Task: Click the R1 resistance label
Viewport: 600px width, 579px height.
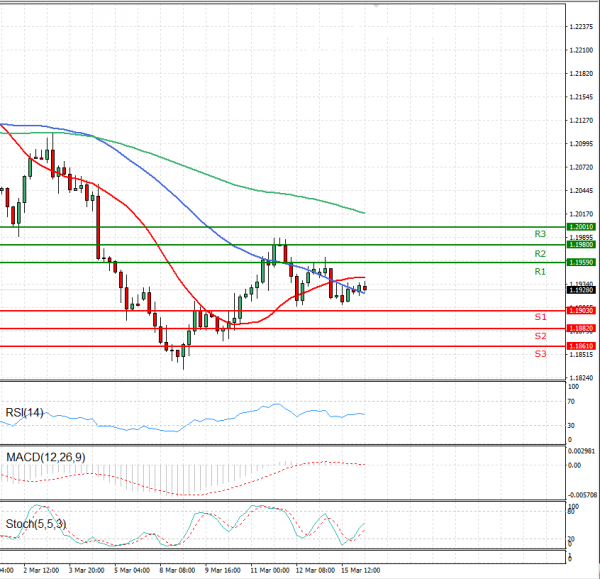Action: click(x=540, y=272)
